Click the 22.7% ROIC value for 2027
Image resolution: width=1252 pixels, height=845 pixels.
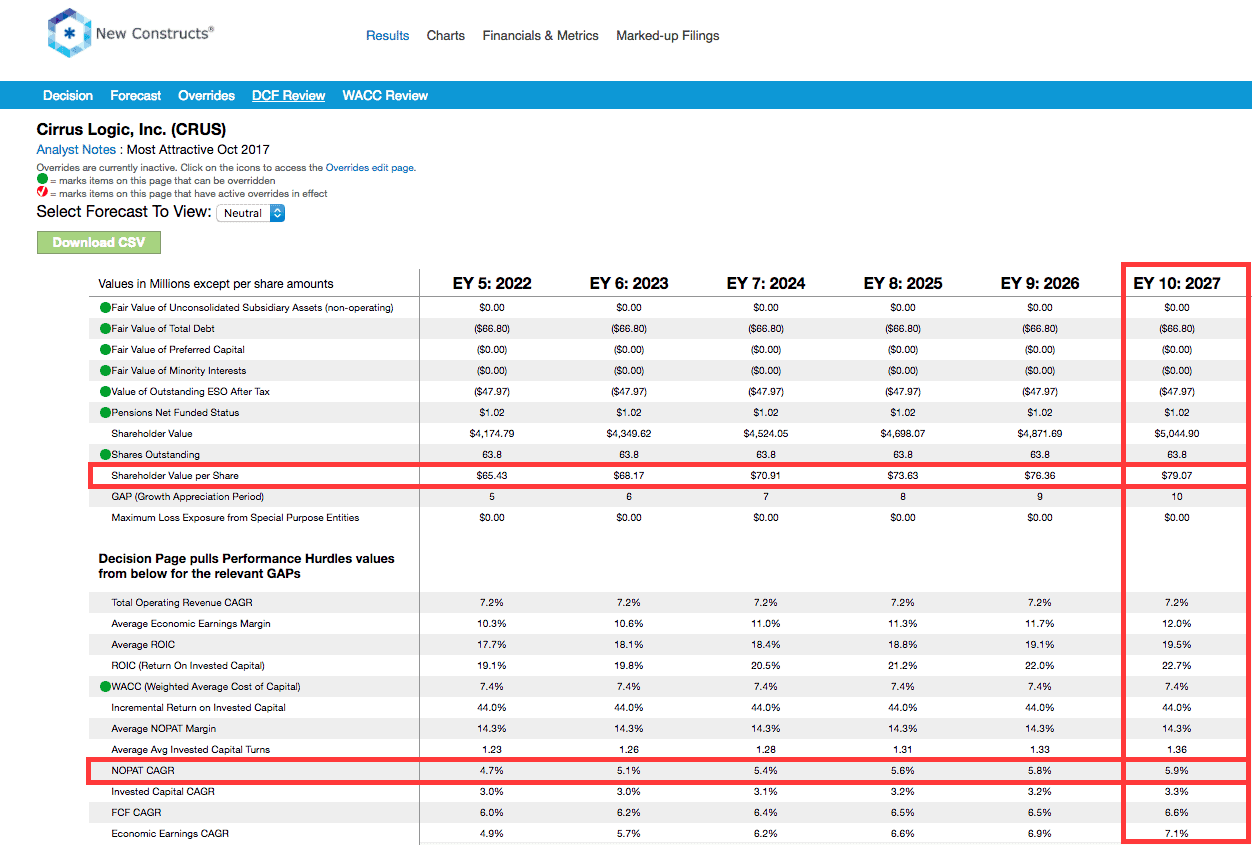click(x=1176, y=666)
